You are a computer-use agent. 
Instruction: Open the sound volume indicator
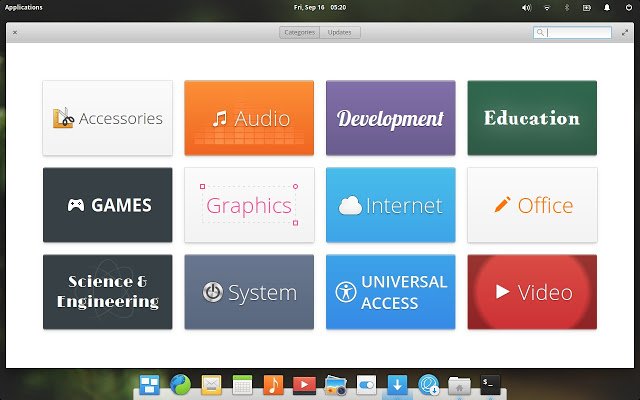pyautogui.click(x=527, y=7)
